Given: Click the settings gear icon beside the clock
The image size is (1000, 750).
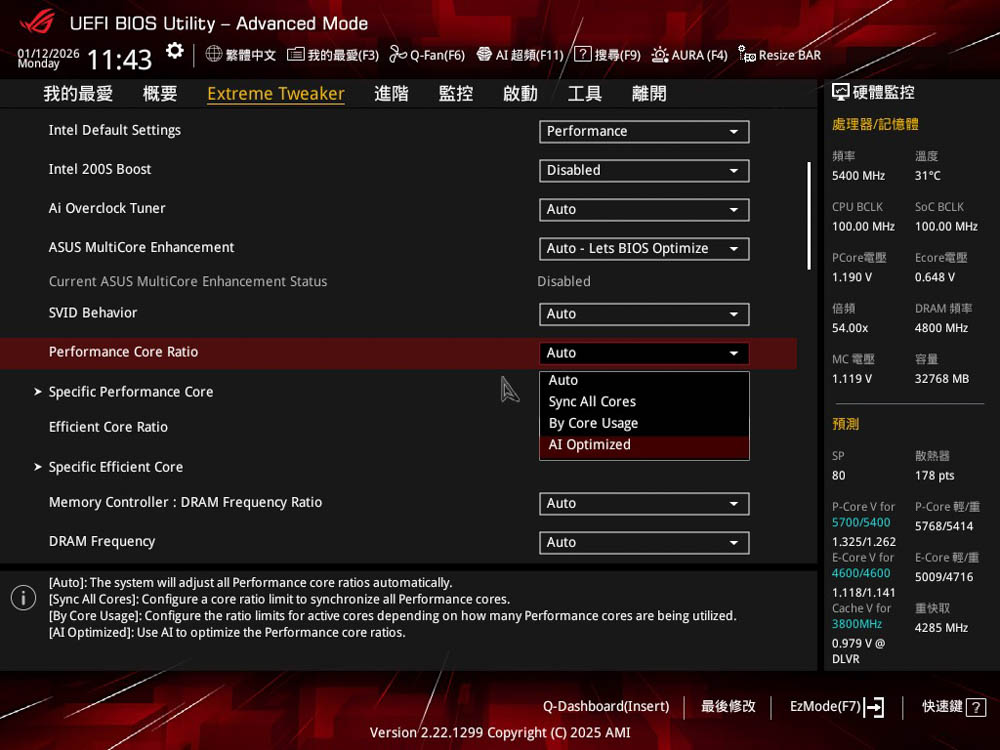Looking at the screenshot, I should click(x=175, y=51).
